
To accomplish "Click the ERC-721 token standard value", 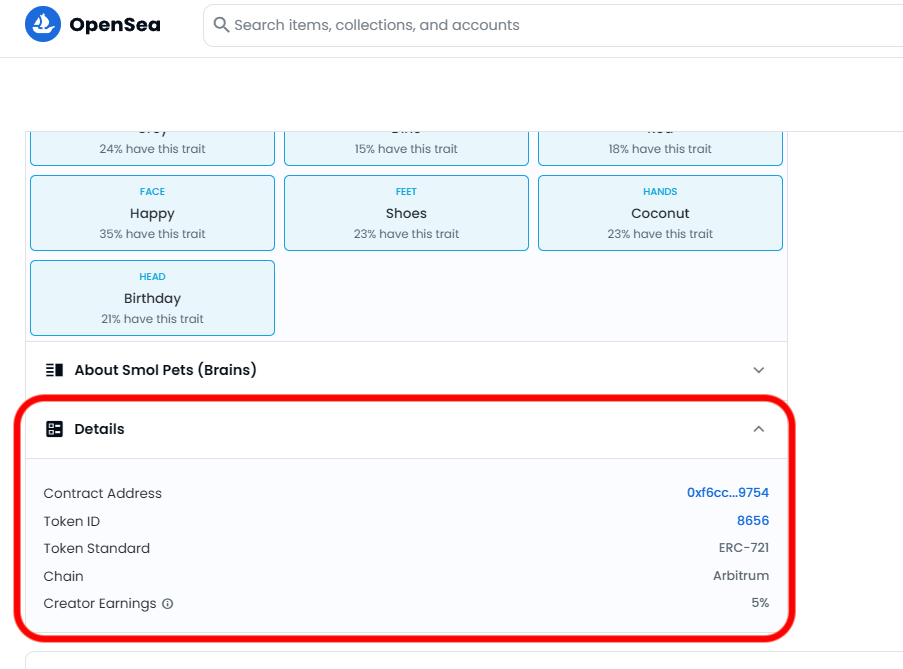I will [x=743, y=548].
